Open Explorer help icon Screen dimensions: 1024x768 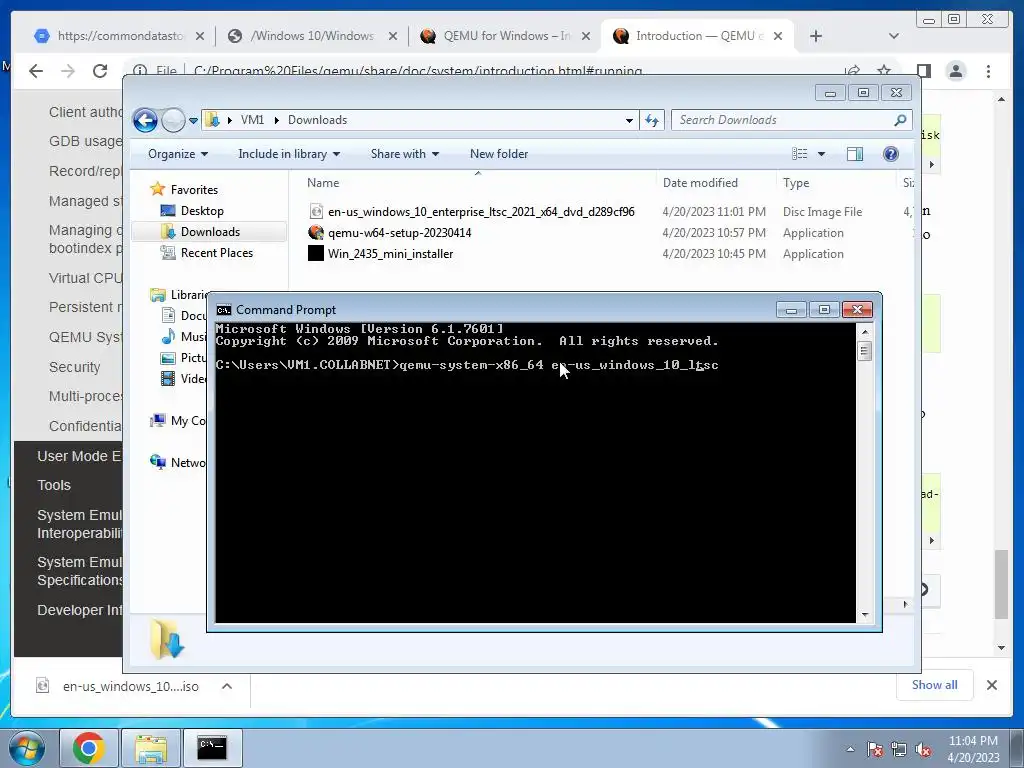click(891, 154)
